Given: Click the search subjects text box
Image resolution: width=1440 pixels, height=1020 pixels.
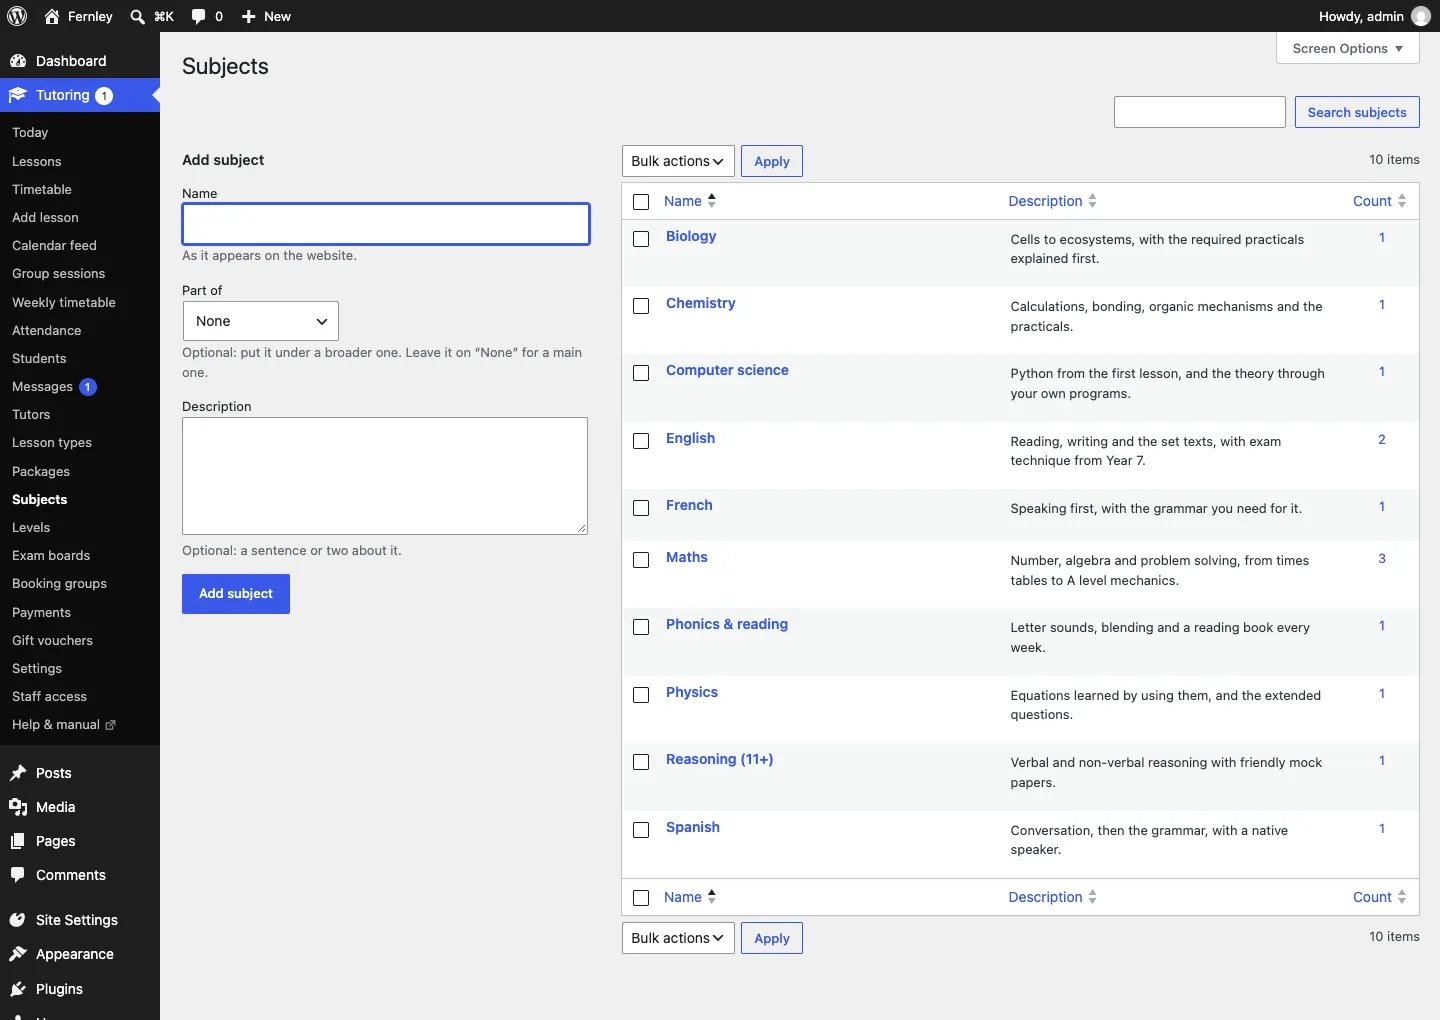Looking at the screenshot, I should click(1200, 112).
